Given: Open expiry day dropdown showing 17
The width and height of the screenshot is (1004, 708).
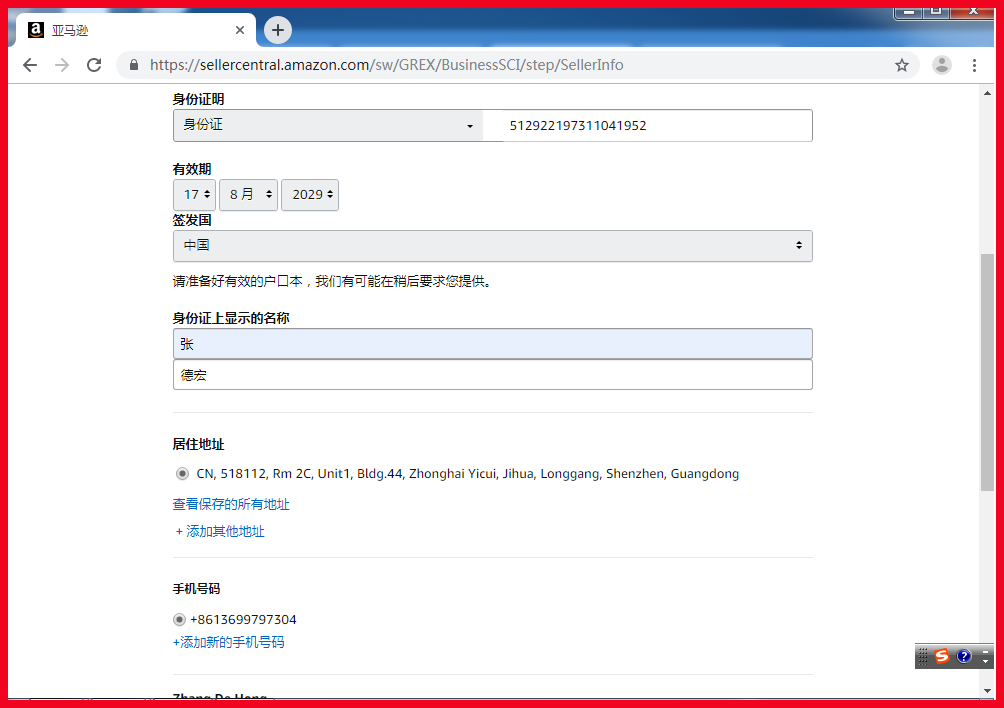Looking at the screenshot, I should pyautogui.click(x=194, y=195).
